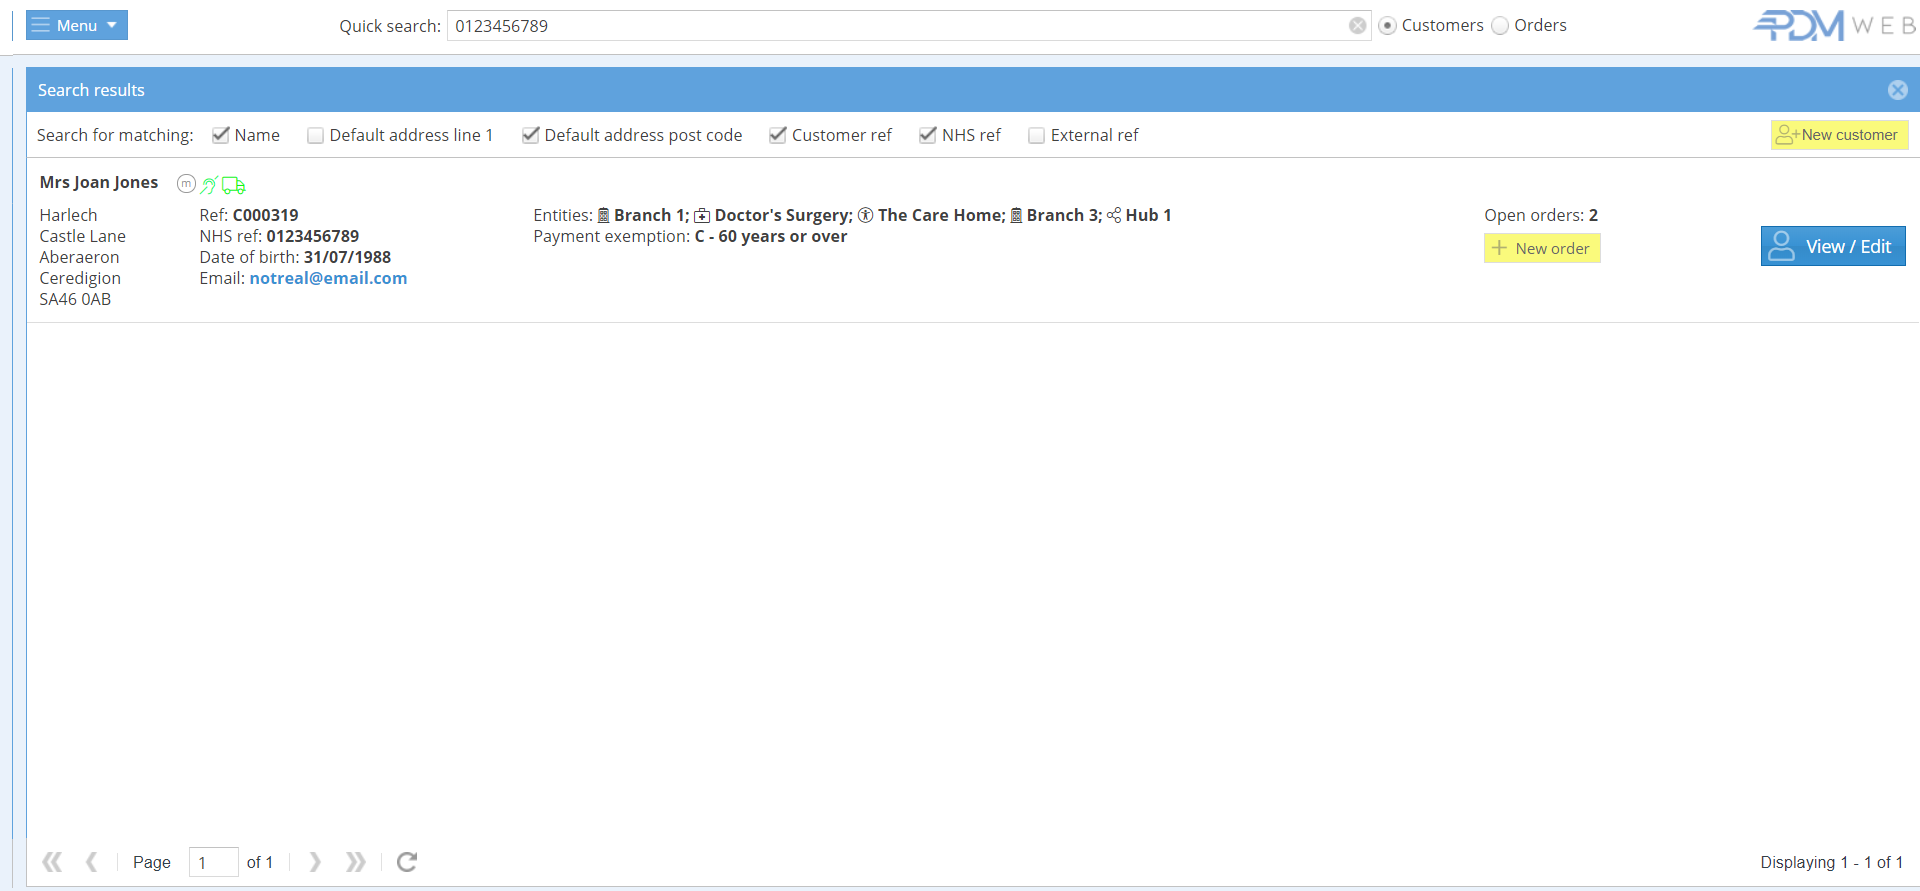The image size is (1920, 891).
Task: Uncheck the Name matching checkbox
Action: pos(221,135)
